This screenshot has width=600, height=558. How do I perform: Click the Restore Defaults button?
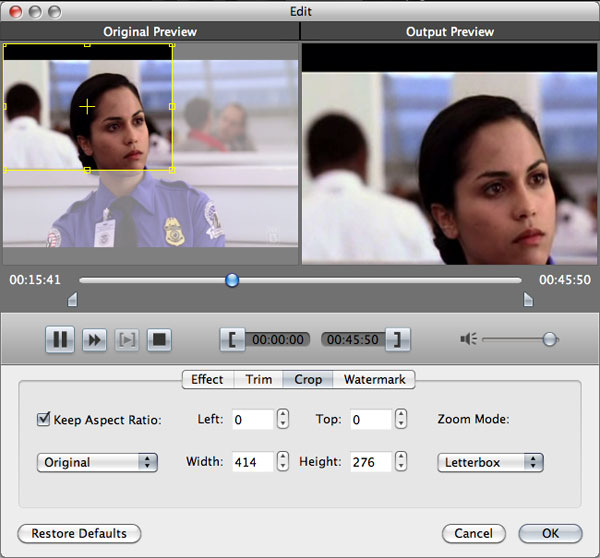pos(79,533)
